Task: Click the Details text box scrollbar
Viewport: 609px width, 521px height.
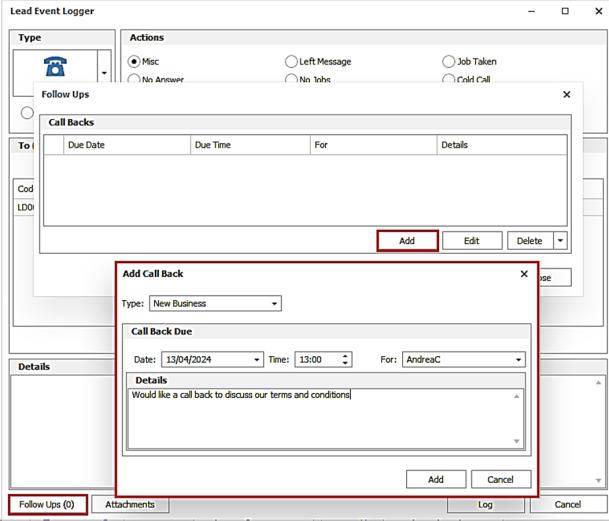Action: pyautogui.click(x=517, y=418)
